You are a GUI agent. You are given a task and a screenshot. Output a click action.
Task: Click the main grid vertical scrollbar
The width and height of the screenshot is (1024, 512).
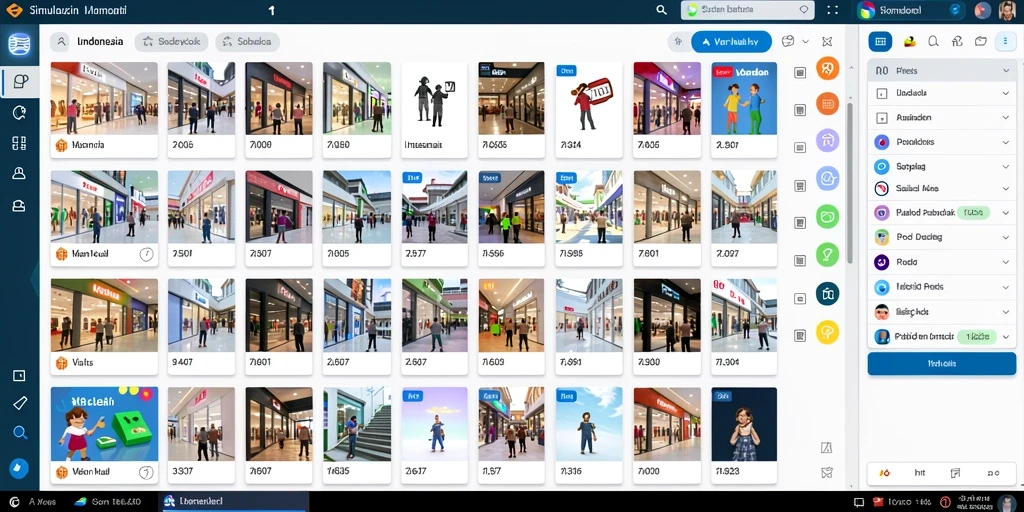pos(850,183)
